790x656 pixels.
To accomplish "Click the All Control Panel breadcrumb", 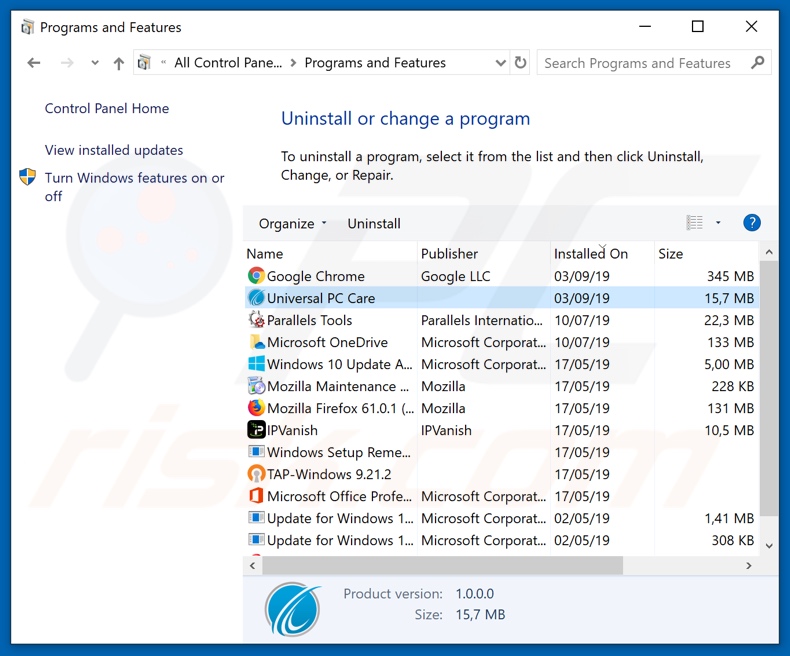I will pyautogui.click(x=228, y=62).
